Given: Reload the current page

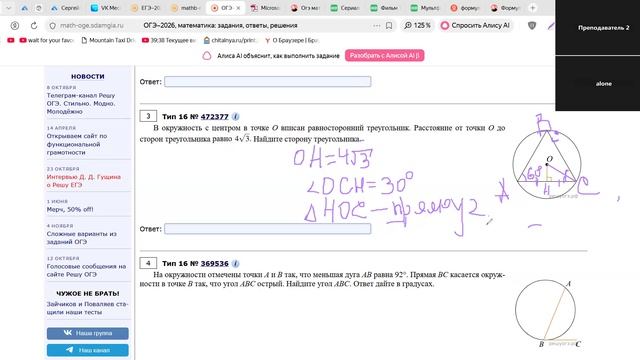Looking at the screenshot, I should 34,25.
